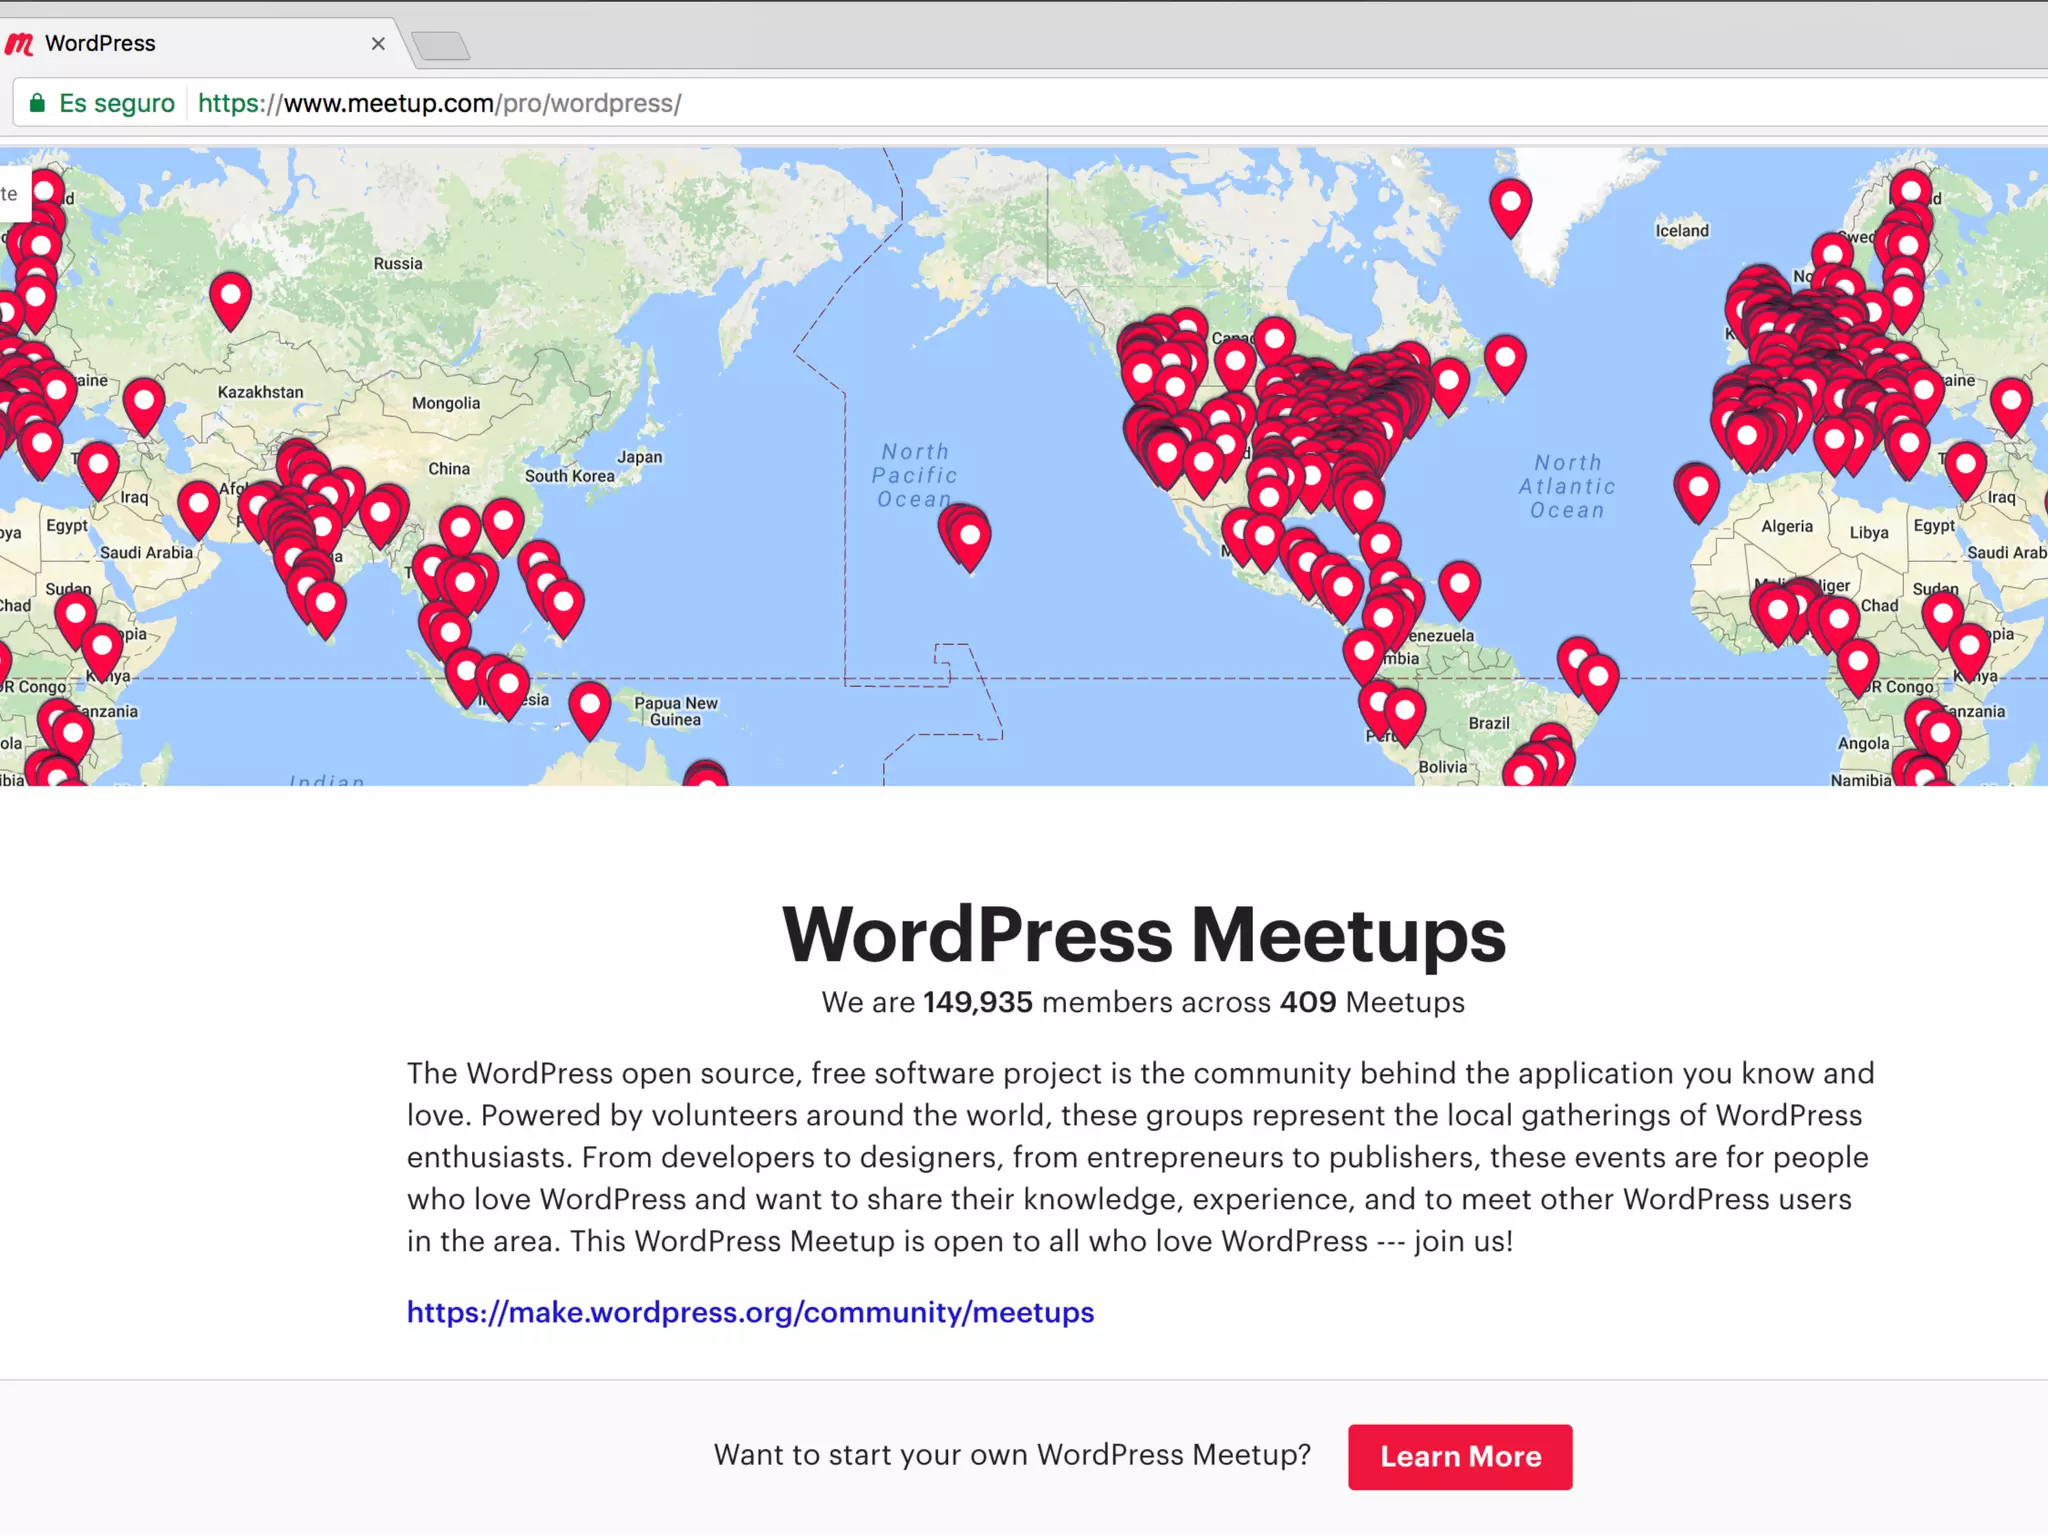Click the partially visible map control at left edge
The height and width of the screenshot is (1536, 2048).
tap(13, 194)
